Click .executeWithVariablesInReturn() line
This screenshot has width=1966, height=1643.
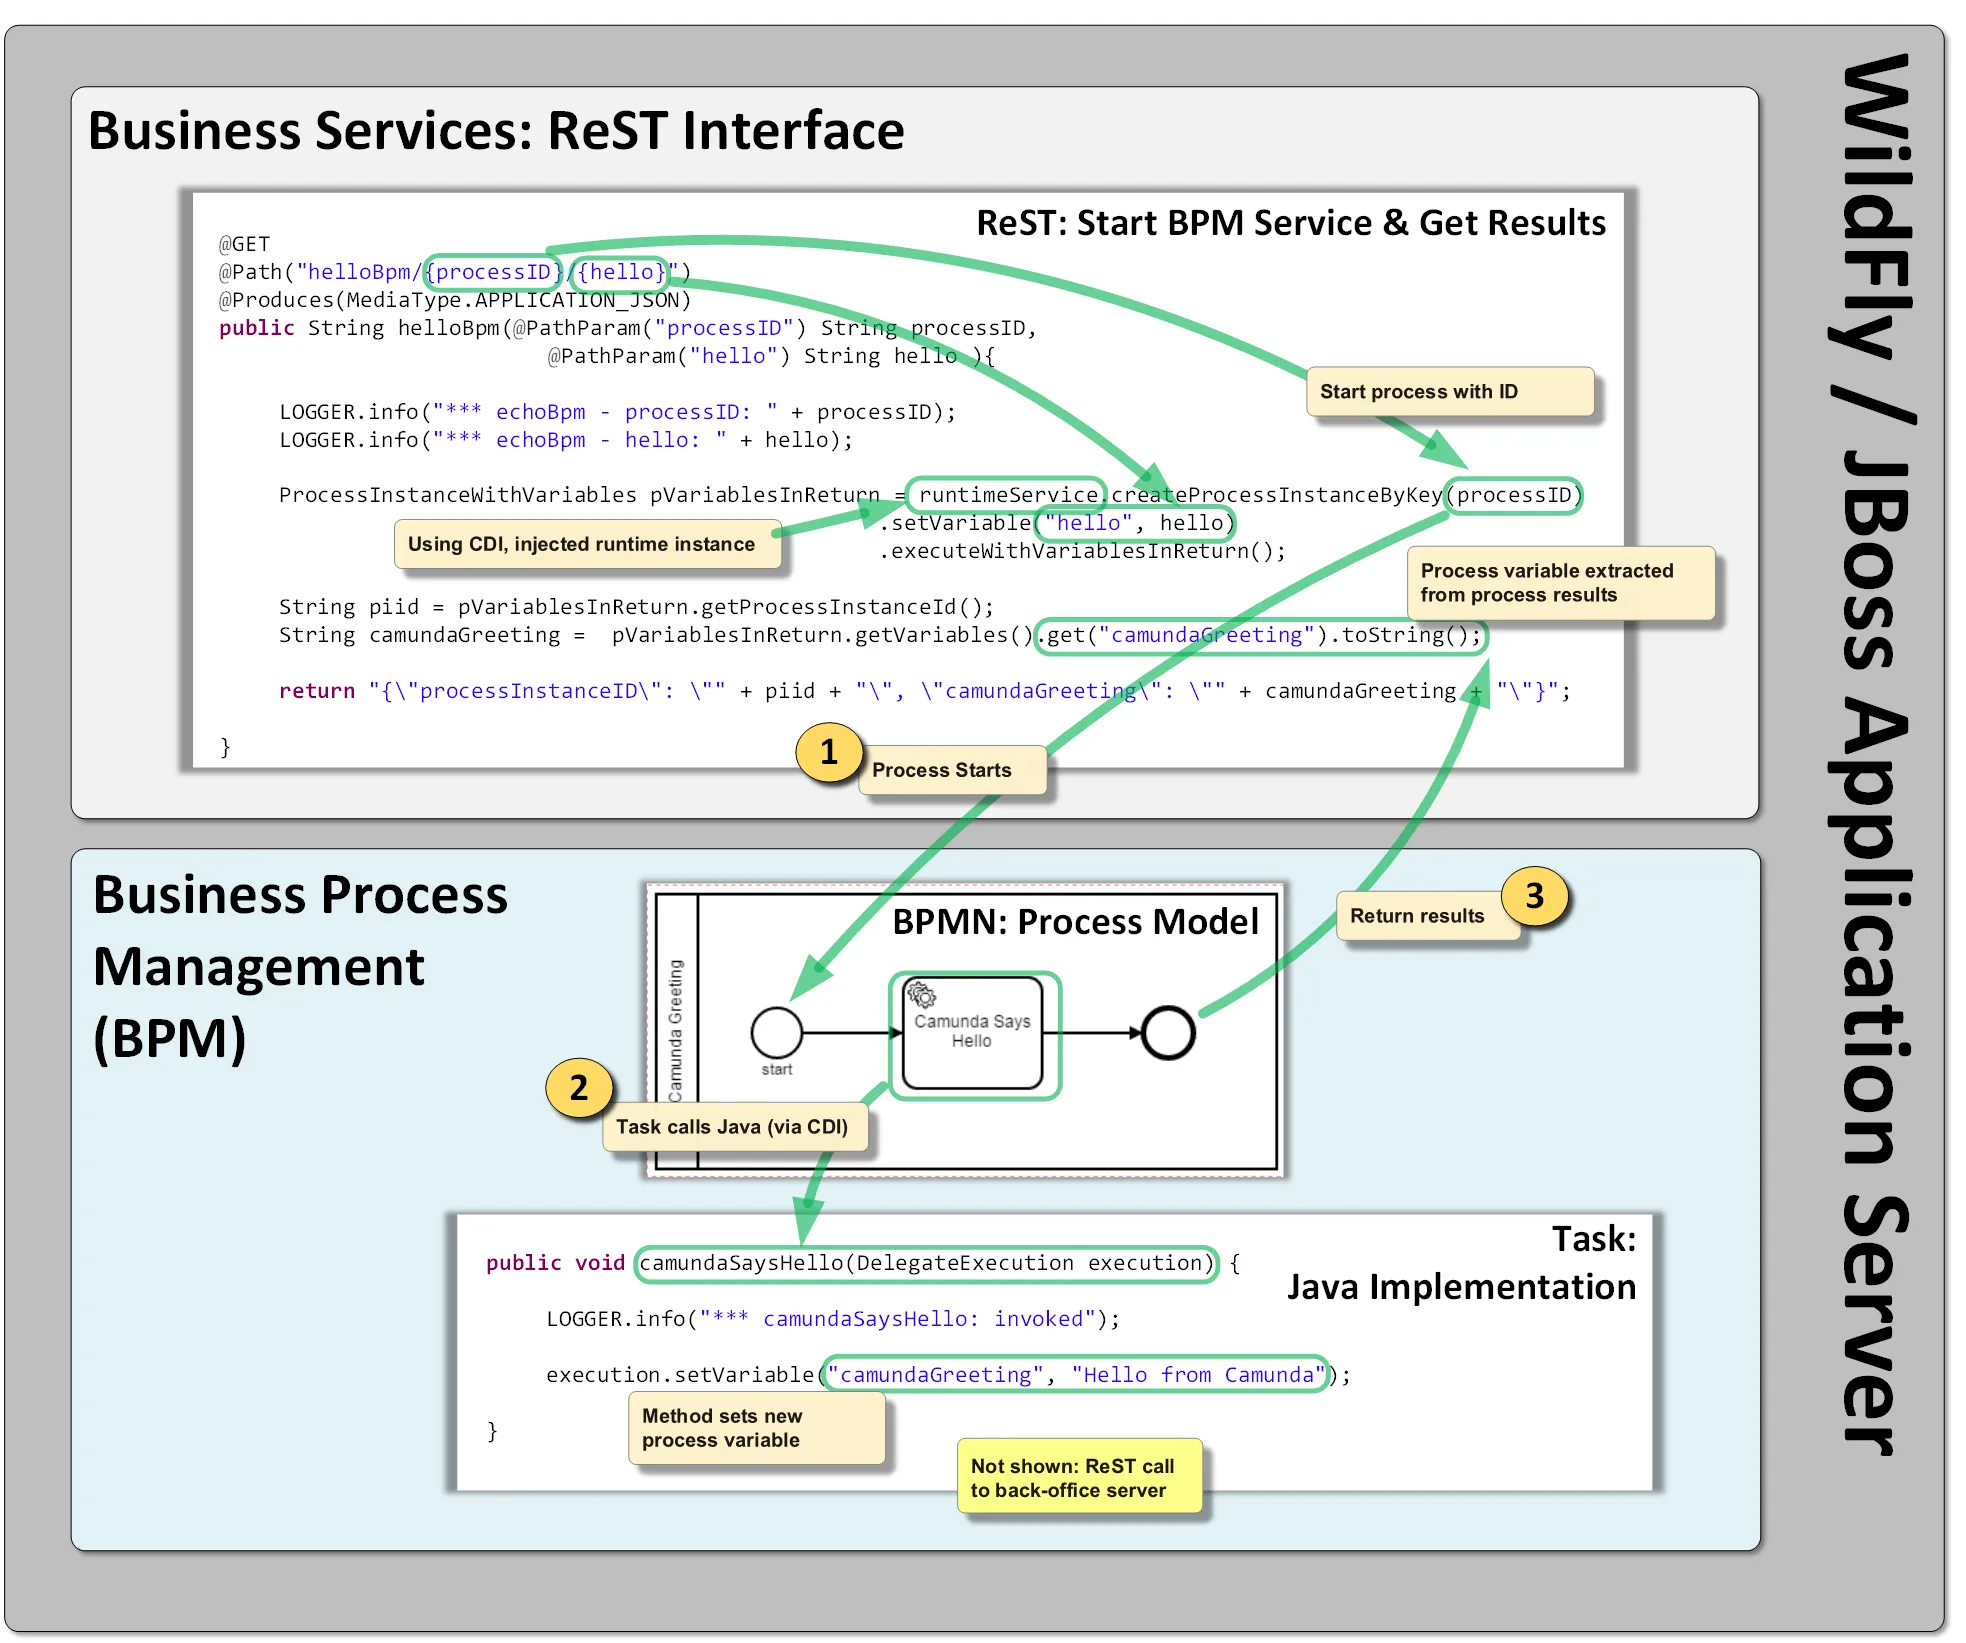[1083, 551]
